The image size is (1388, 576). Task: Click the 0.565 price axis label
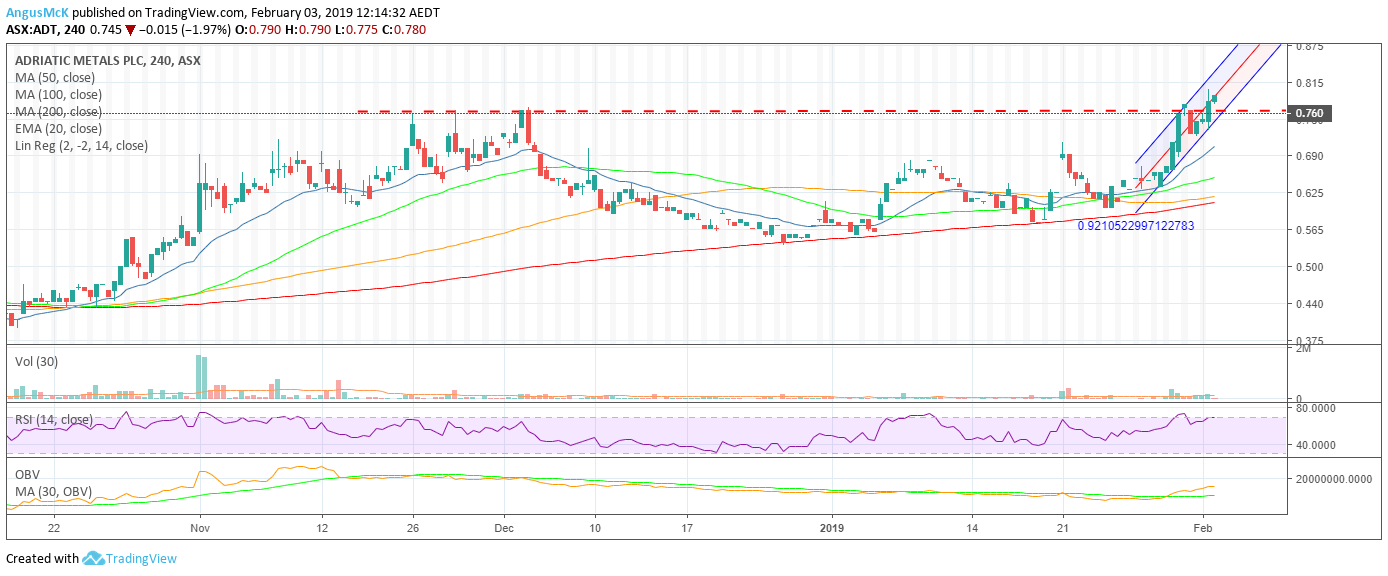pos(1310,230)
